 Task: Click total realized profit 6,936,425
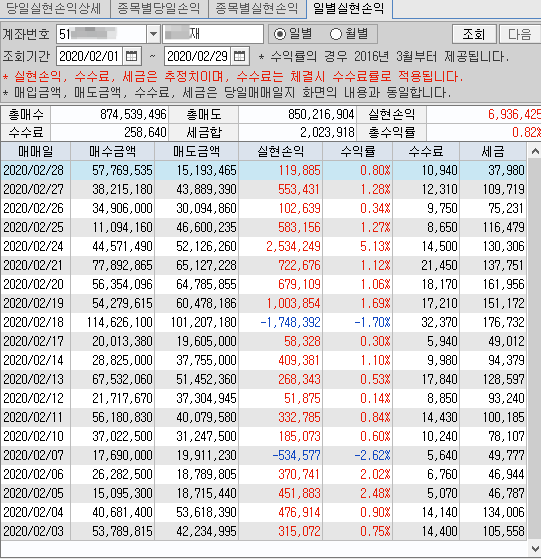click(x=514, y=114)
